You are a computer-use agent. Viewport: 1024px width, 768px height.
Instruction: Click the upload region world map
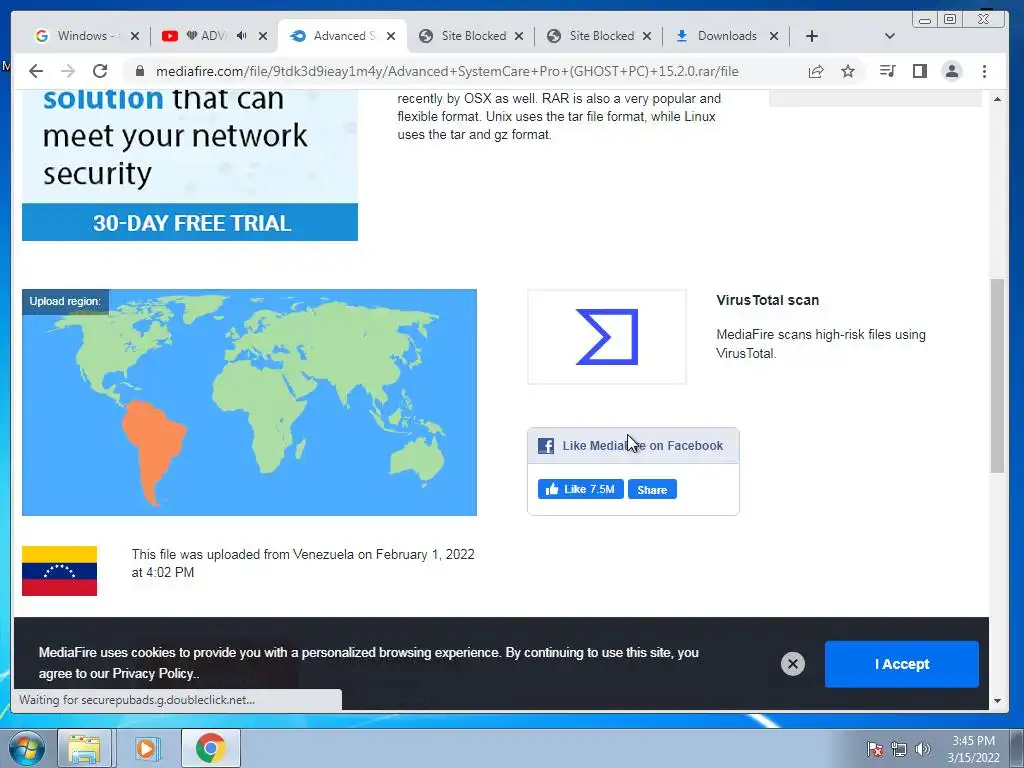[249, 402]
